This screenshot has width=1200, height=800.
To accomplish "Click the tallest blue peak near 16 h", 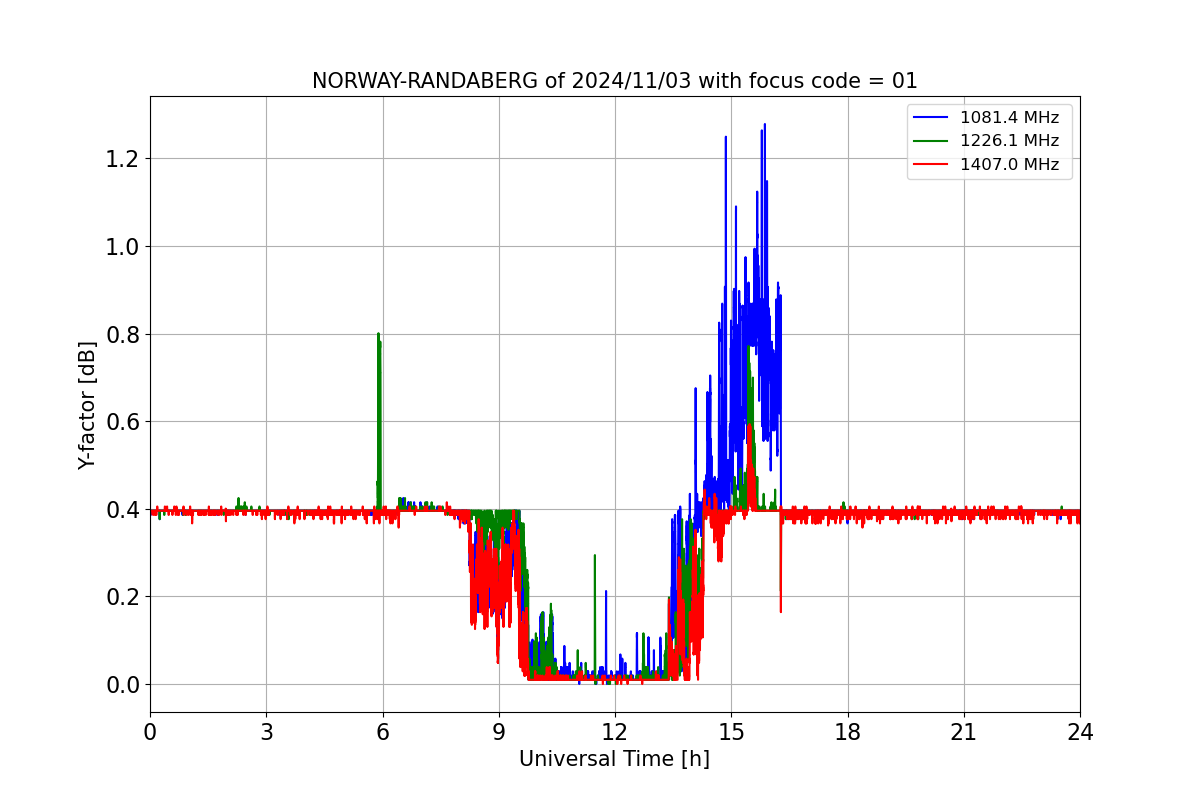I will [x=765, y=125].
